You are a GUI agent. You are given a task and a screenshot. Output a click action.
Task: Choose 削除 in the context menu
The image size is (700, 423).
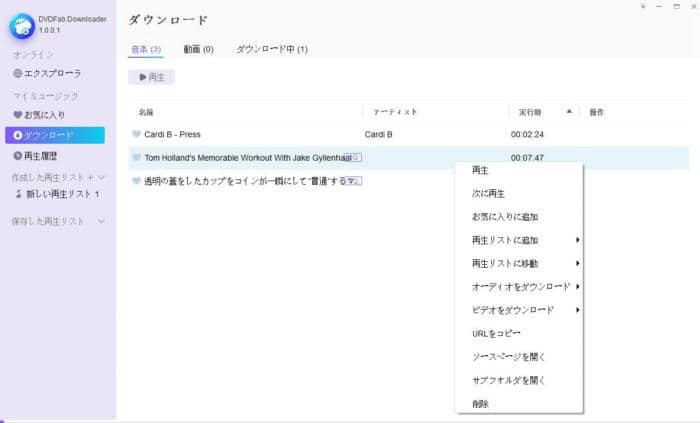[x=480, y=404]
